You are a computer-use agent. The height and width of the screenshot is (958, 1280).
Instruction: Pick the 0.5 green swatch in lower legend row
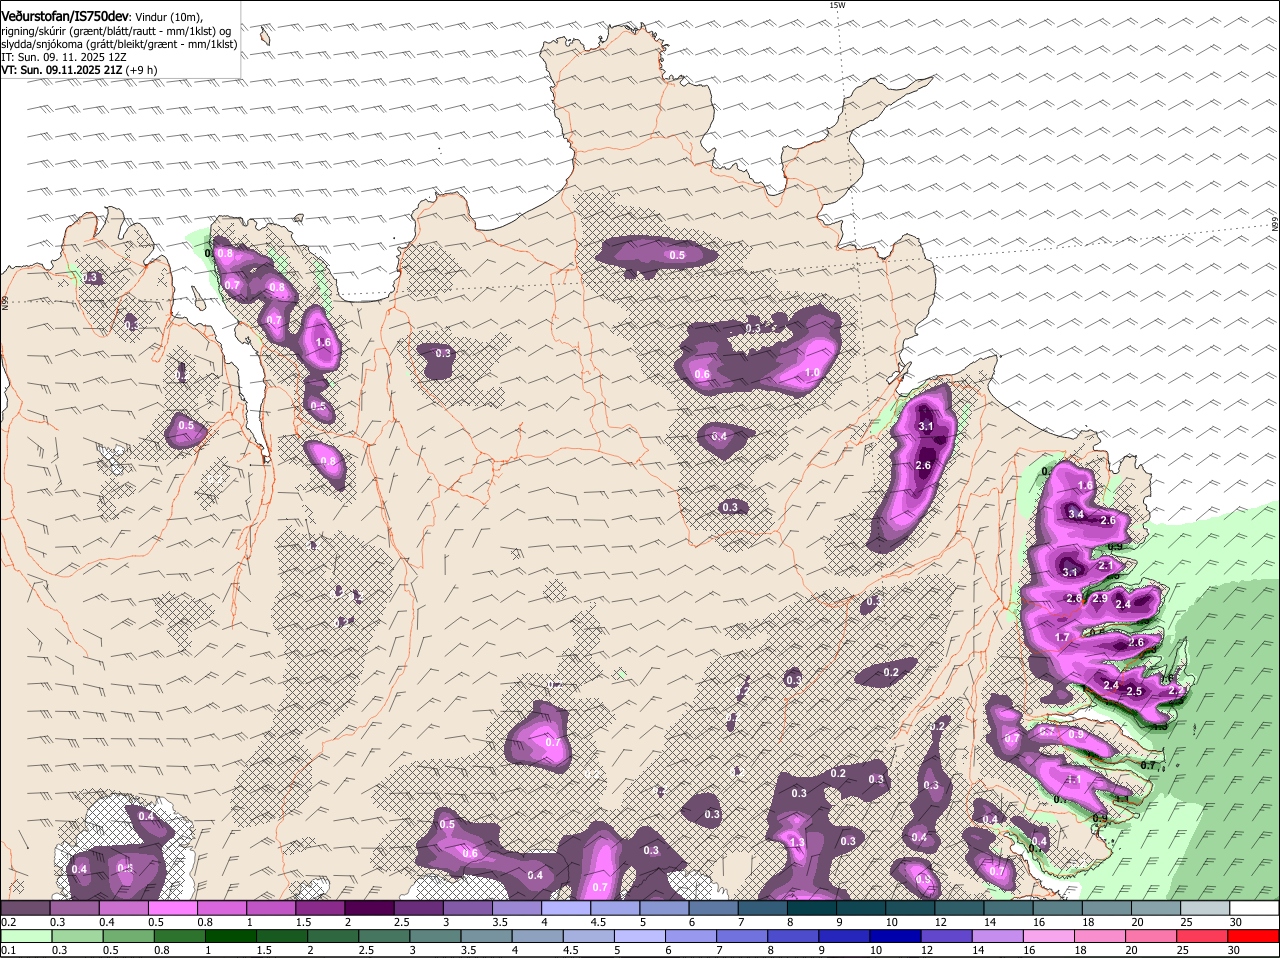[129, 936]
